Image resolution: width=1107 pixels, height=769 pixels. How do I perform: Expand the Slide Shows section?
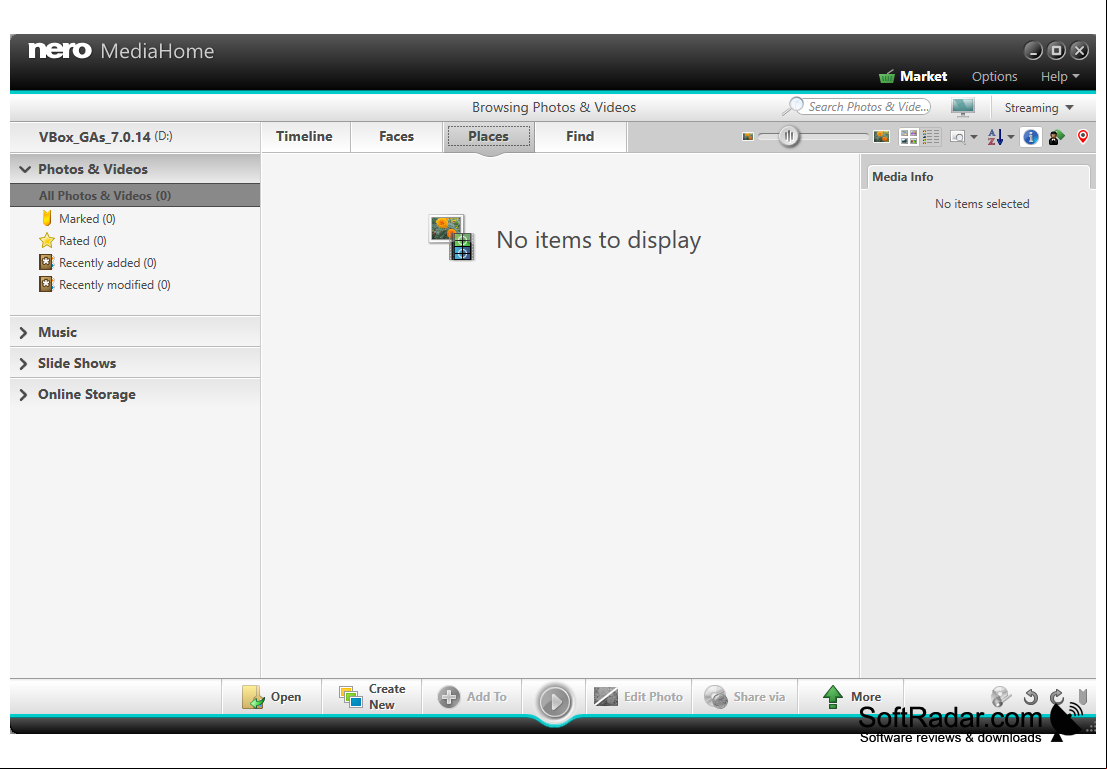pos(23,364)
